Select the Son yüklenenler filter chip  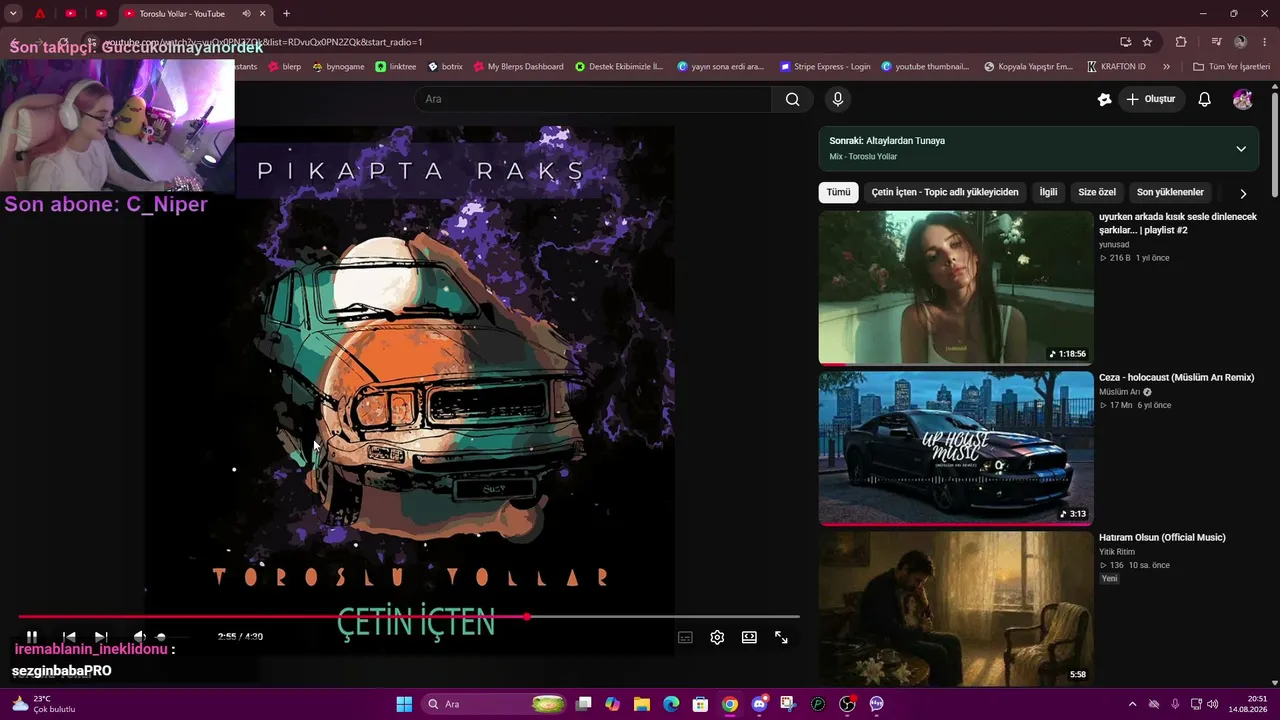pos(1170,192)
